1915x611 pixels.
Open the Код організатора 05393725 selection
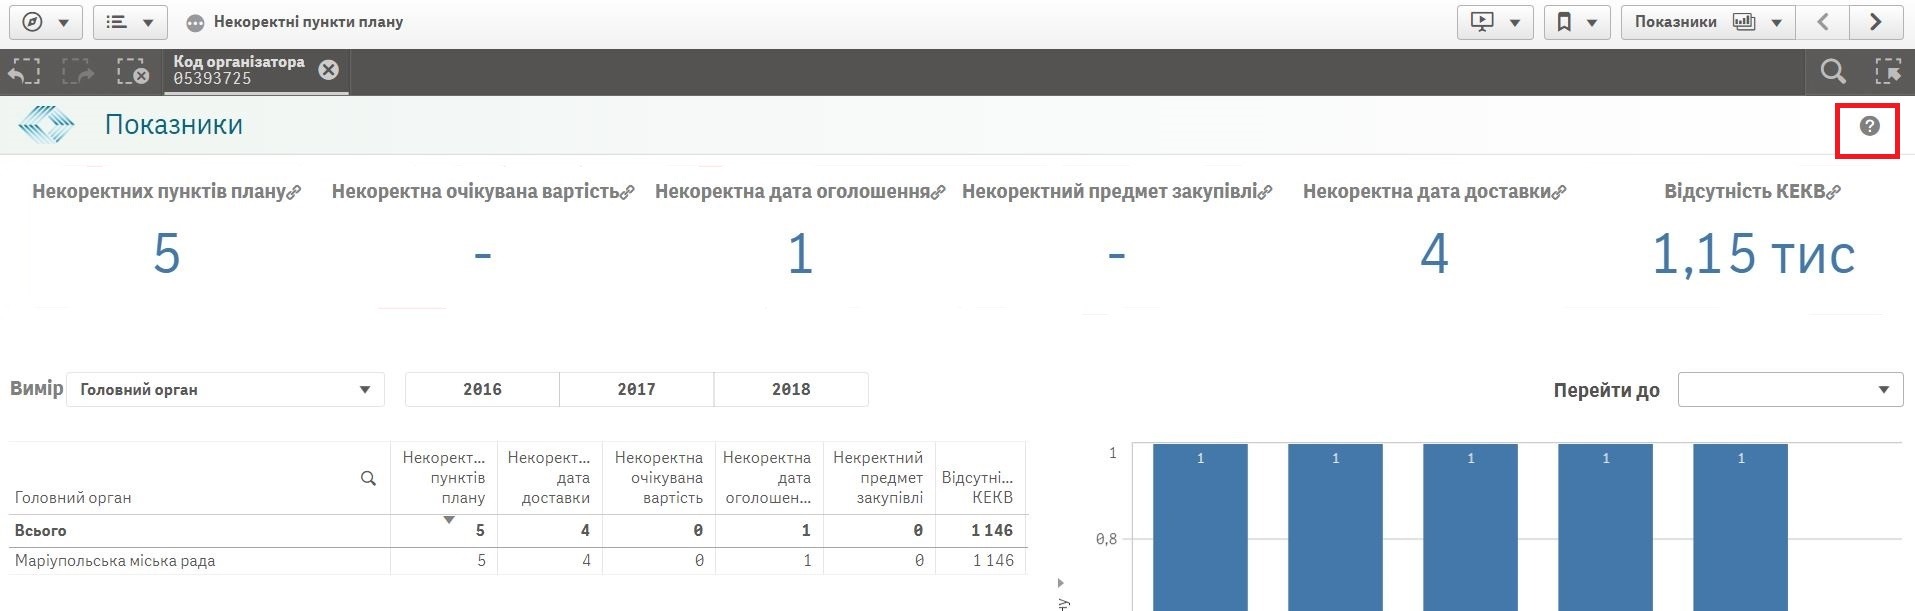[239, 70]
